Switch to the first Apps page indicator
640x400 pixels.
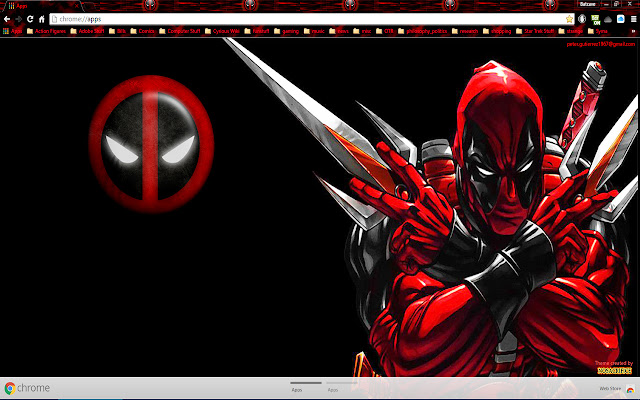click(x=306, y=387)
